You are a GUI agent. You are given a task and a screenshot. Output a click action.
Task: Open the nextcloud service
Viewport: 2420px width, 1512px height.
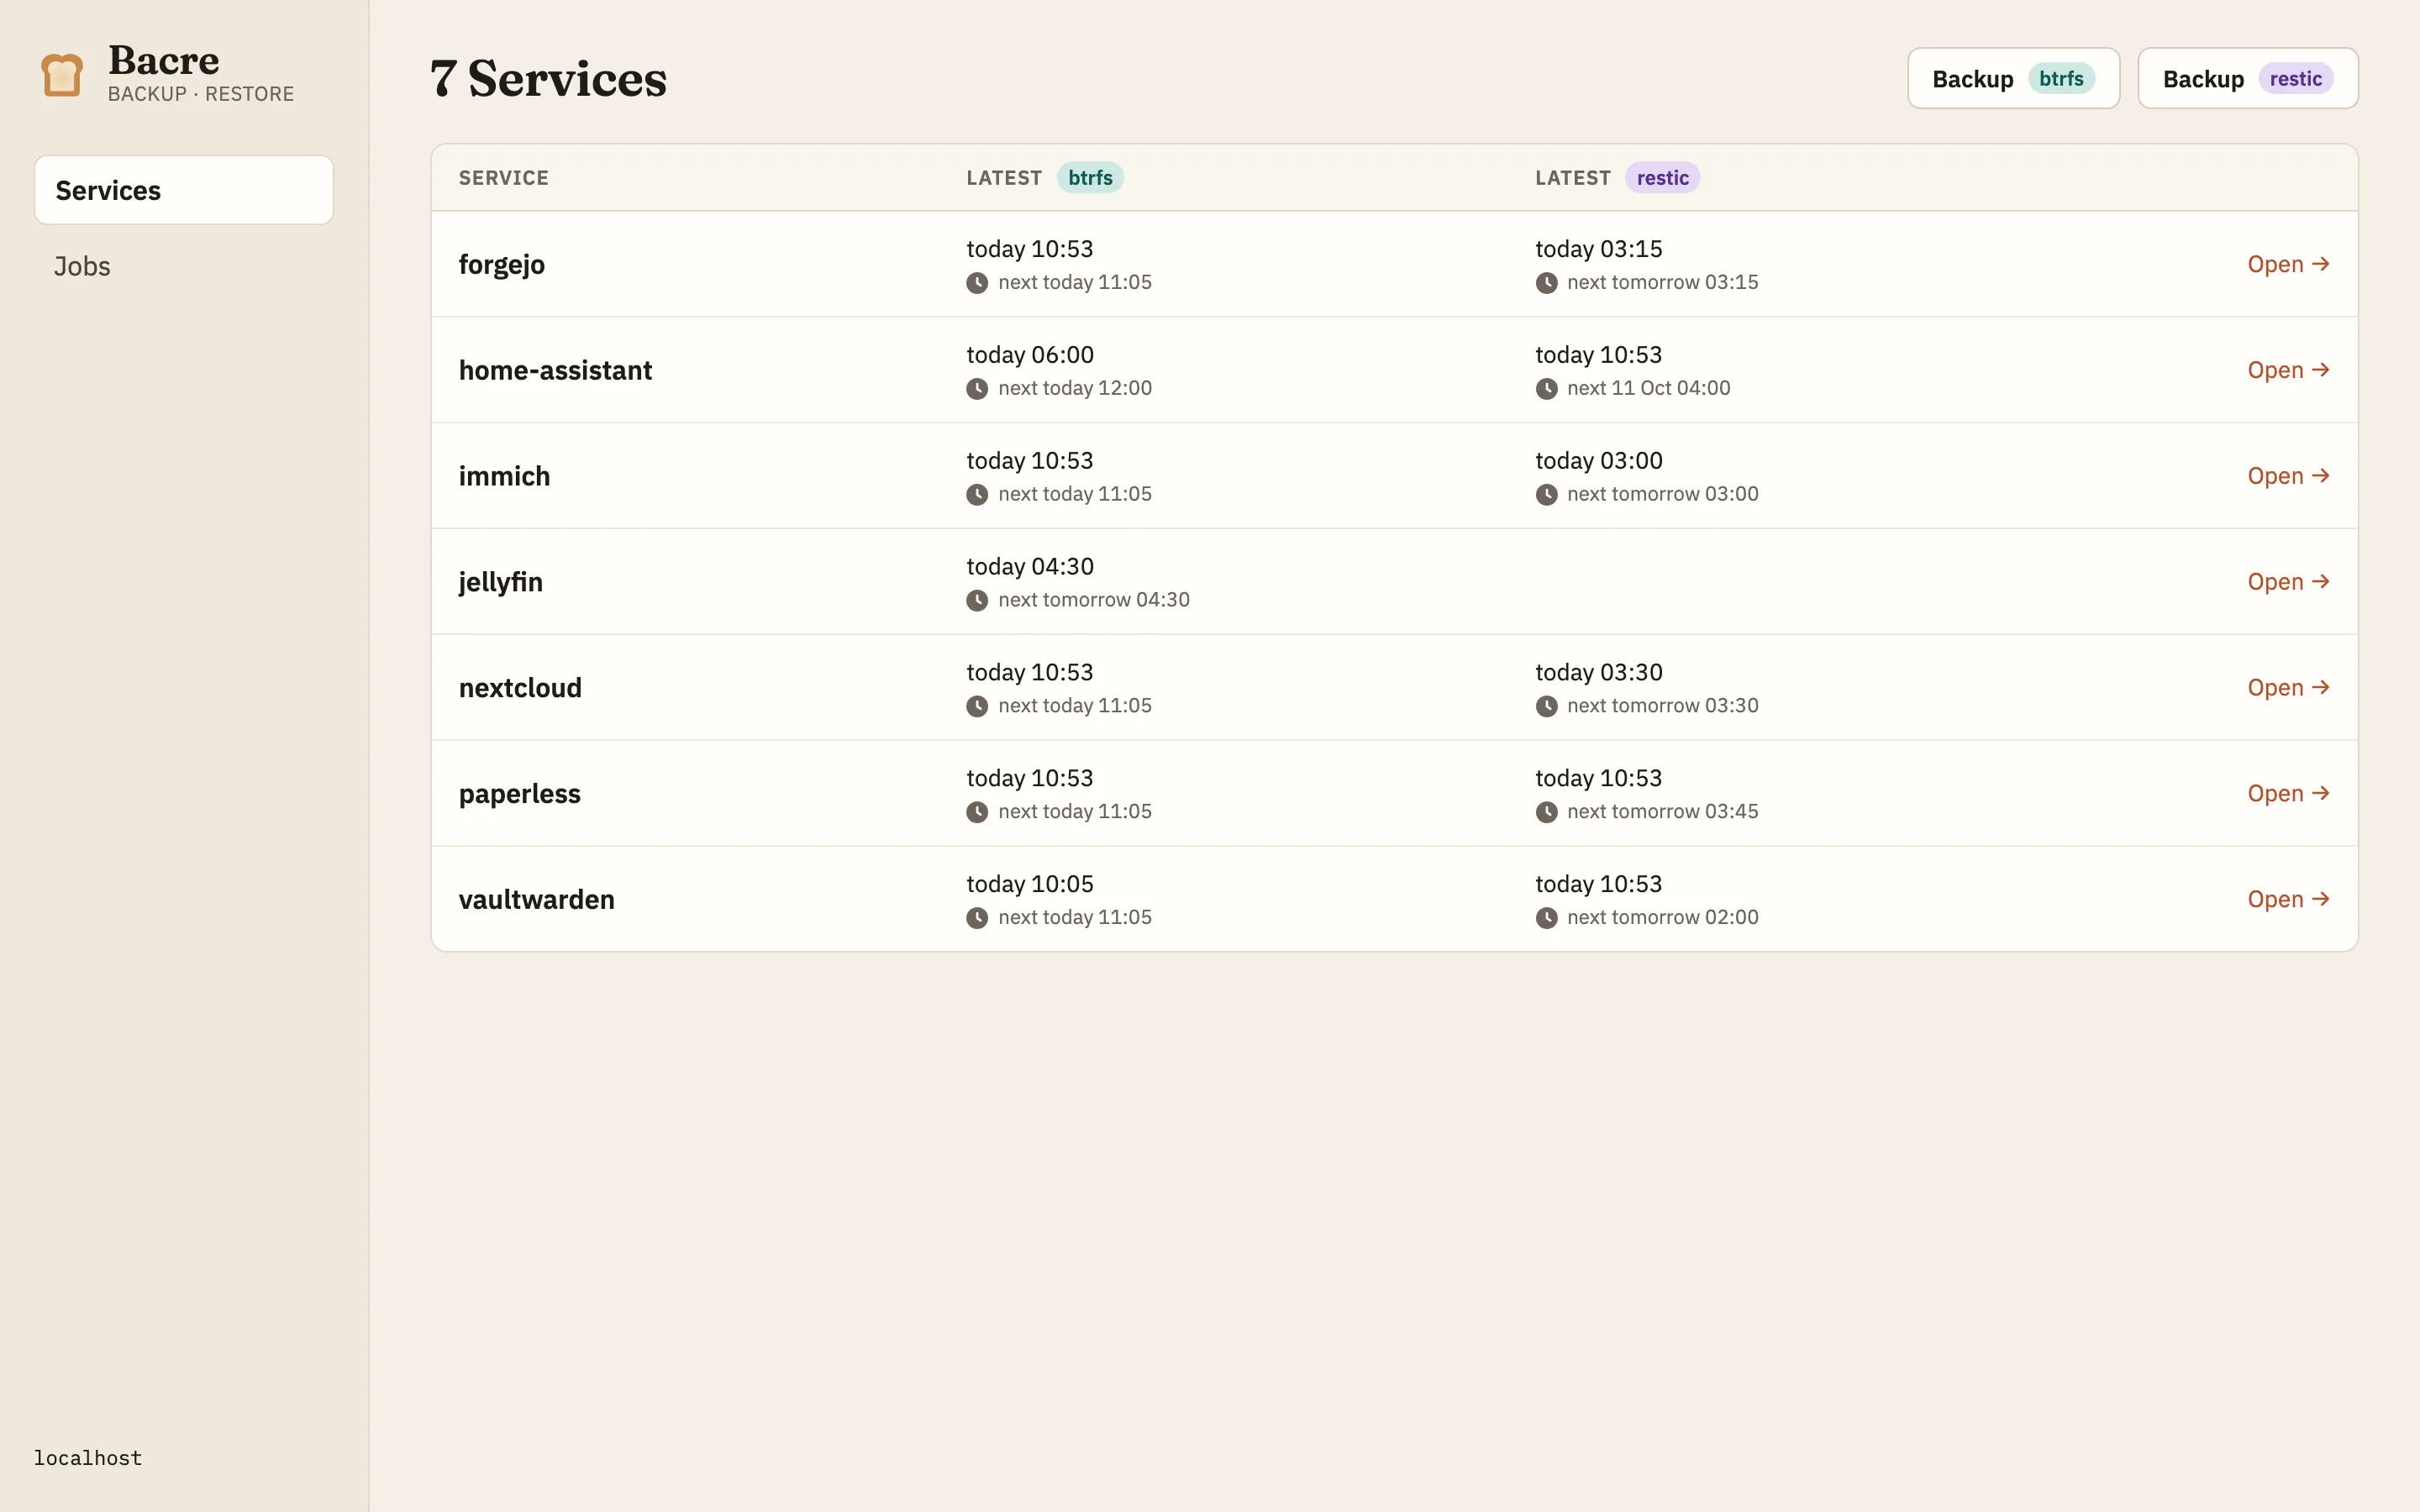click(2288, 688)
